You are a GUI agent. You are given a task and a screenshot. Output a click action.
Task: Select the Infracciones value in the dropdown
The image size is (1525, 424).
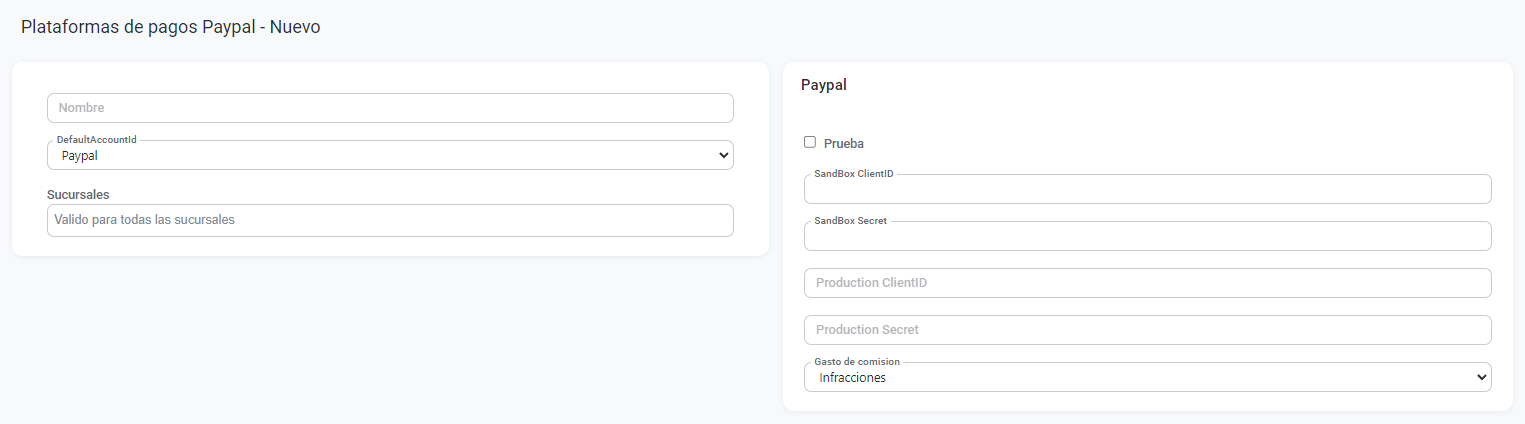[x=852, y=378]
